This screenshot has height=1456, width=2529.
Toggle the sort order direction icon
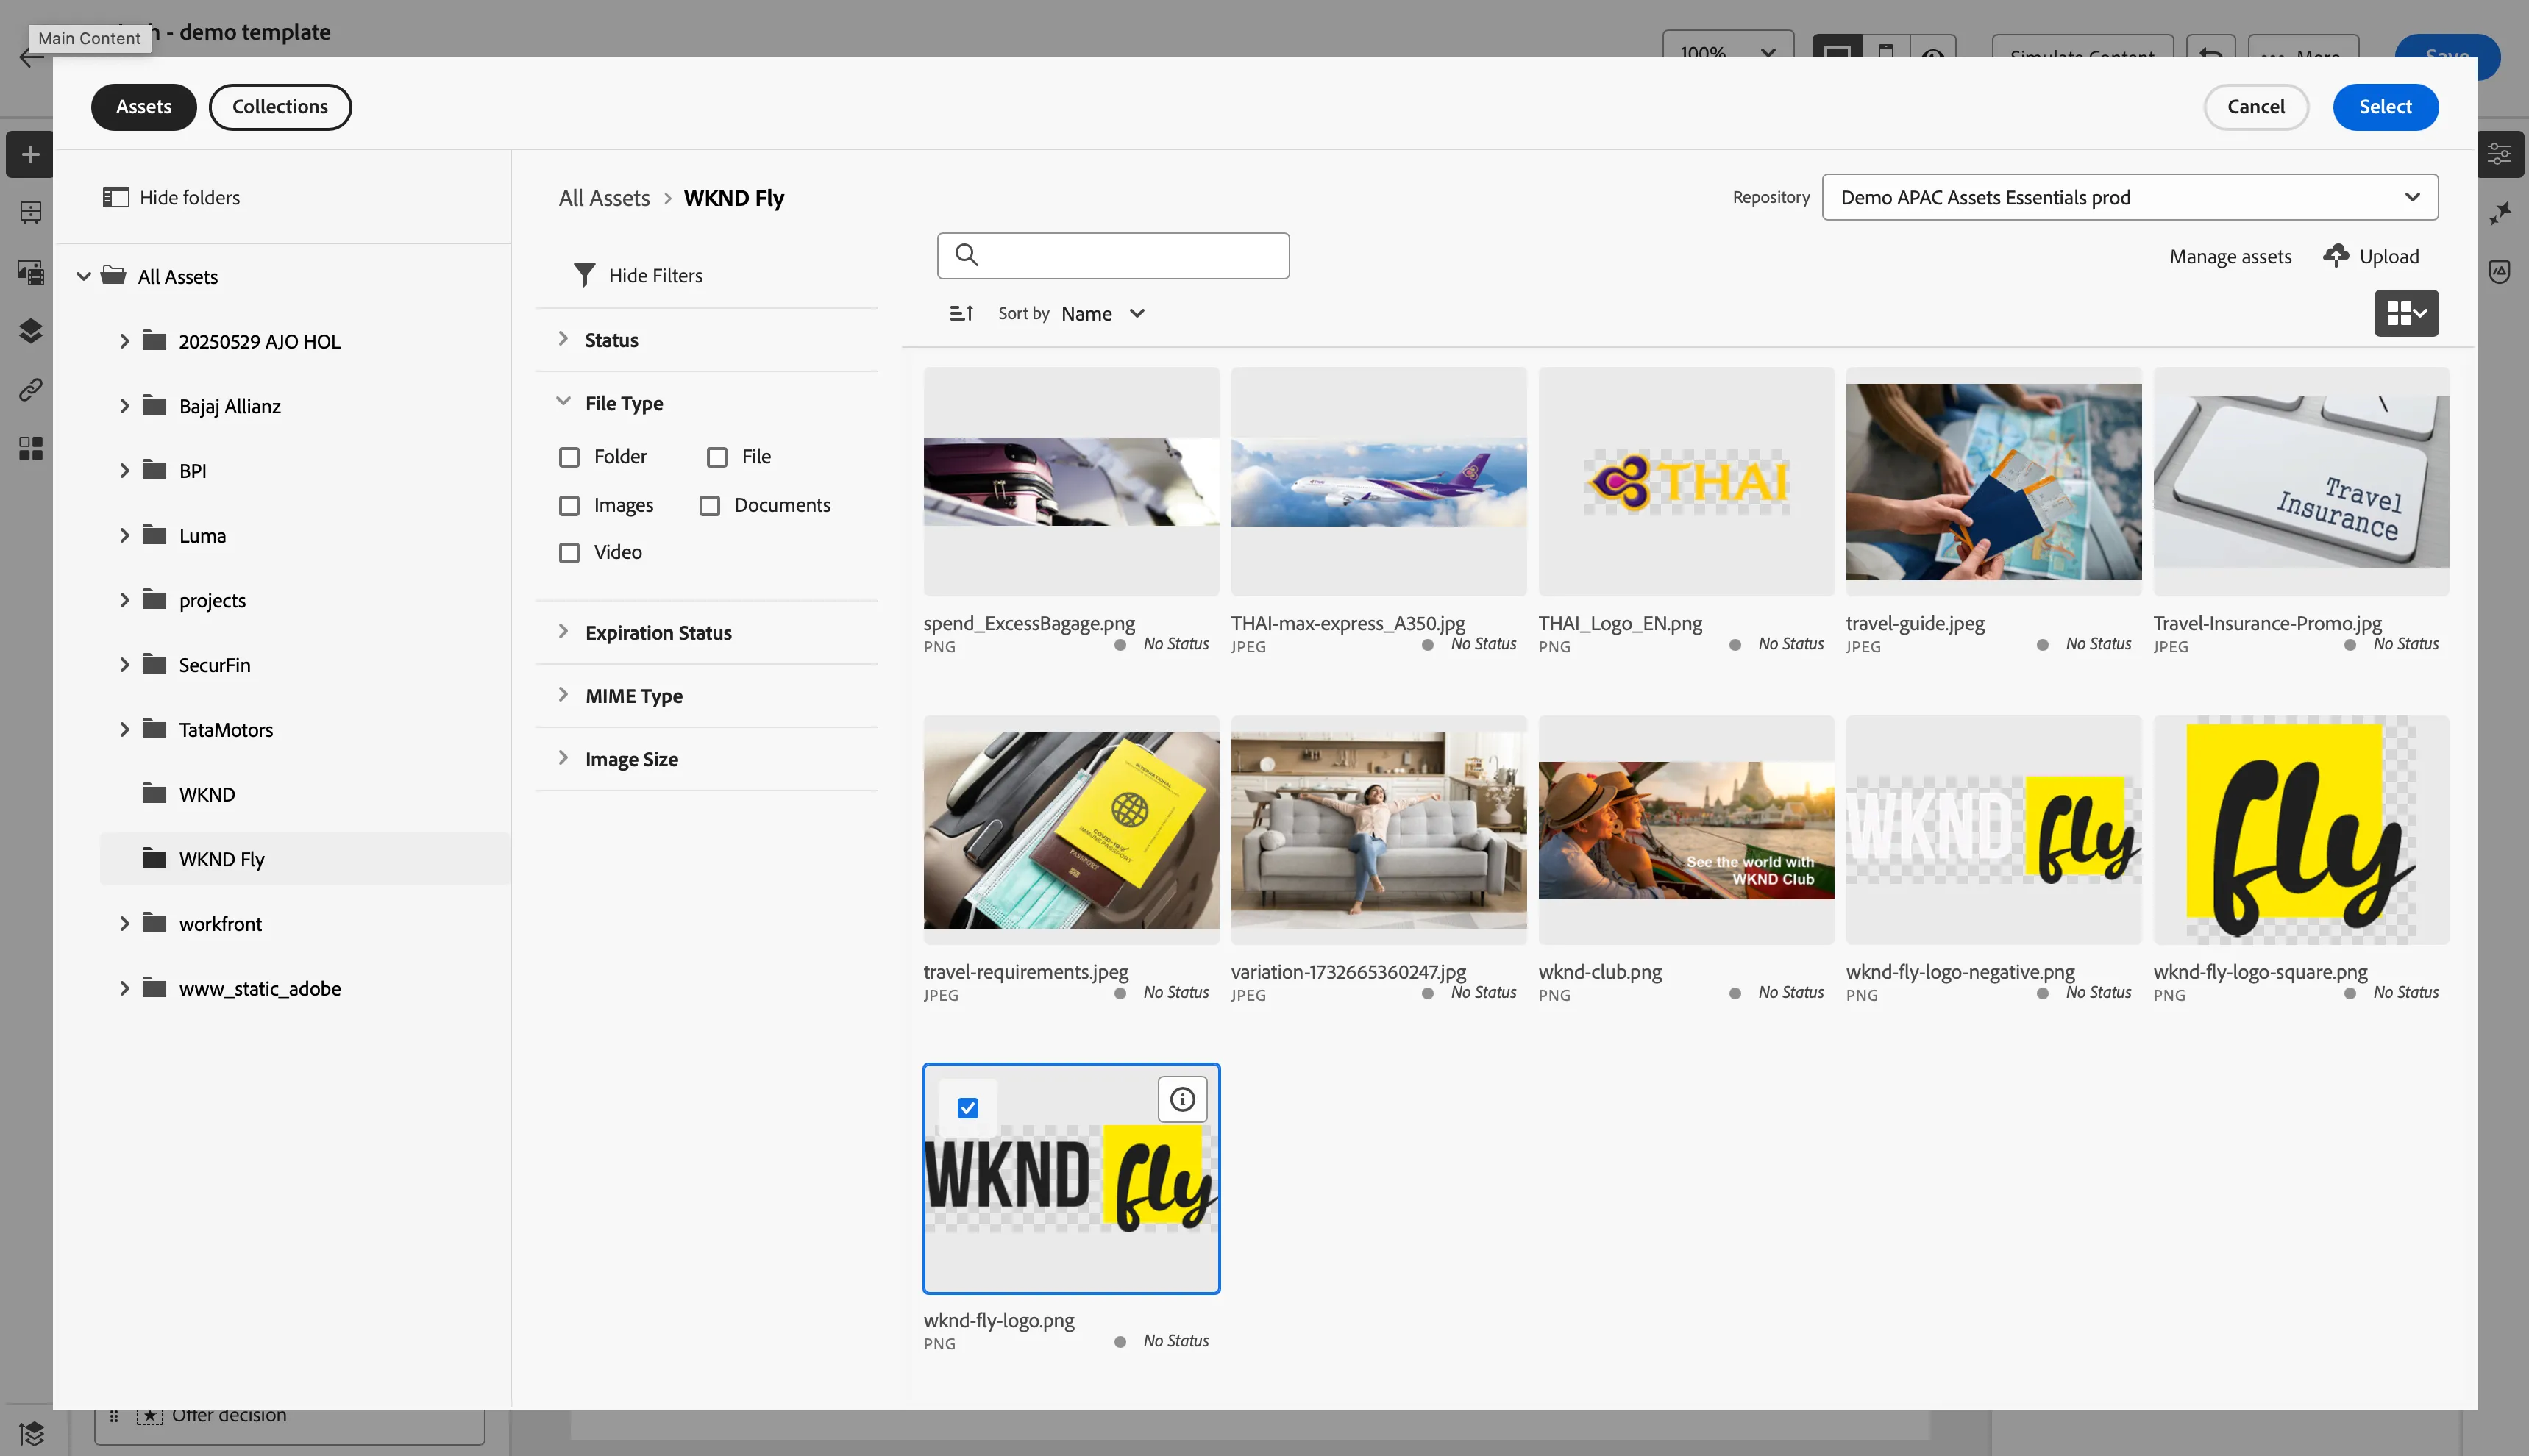[x=961, y=313]
